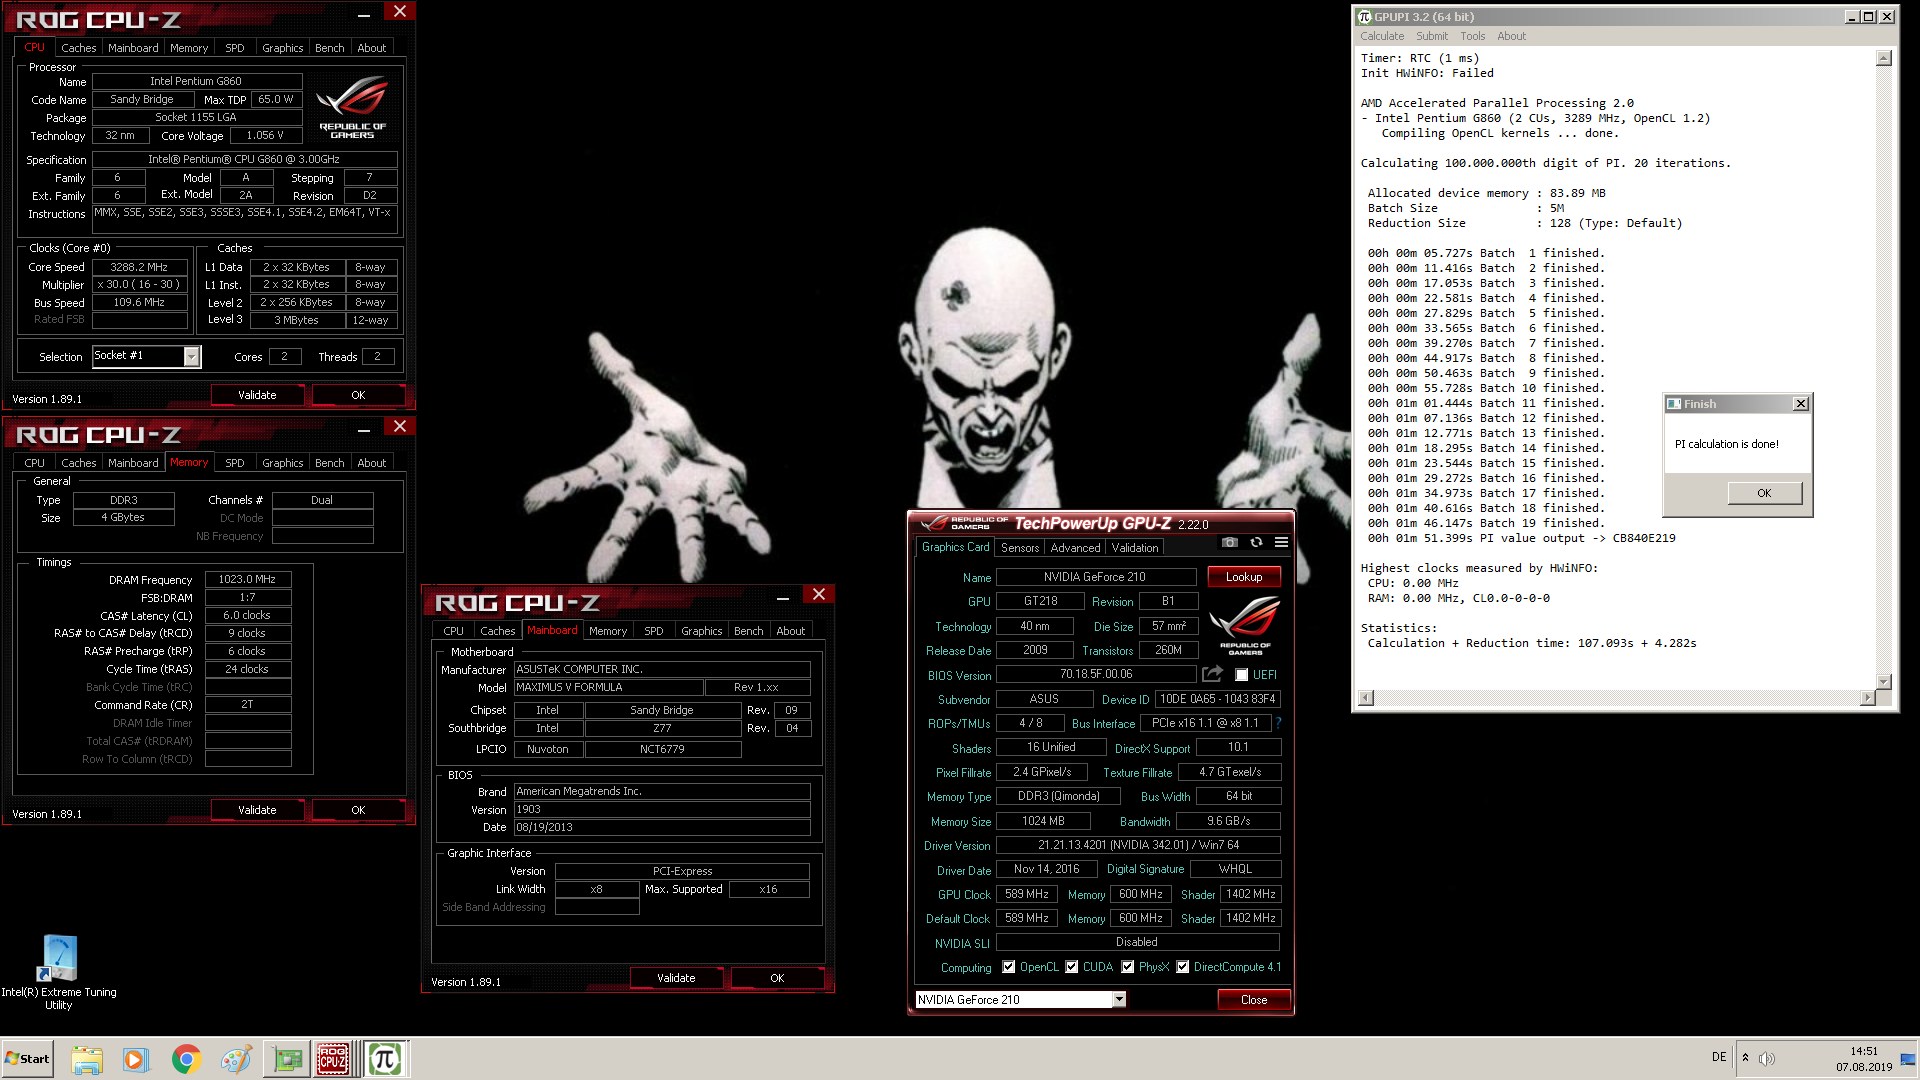Switch to GPUPI taskbar icon
Viewport: 1920px width, 1080px height.
pyautogui.click(x=385, y=1059)
